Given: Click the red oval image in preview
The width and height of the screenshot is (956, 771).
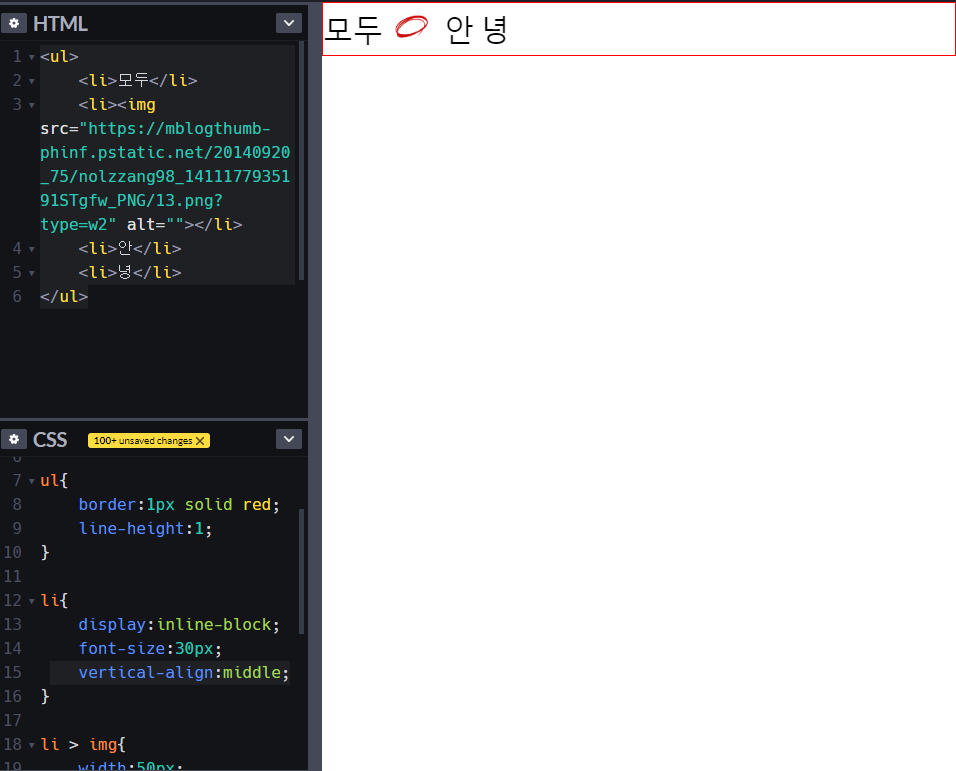Looking at the screenshot, I should tap(412, 27).
